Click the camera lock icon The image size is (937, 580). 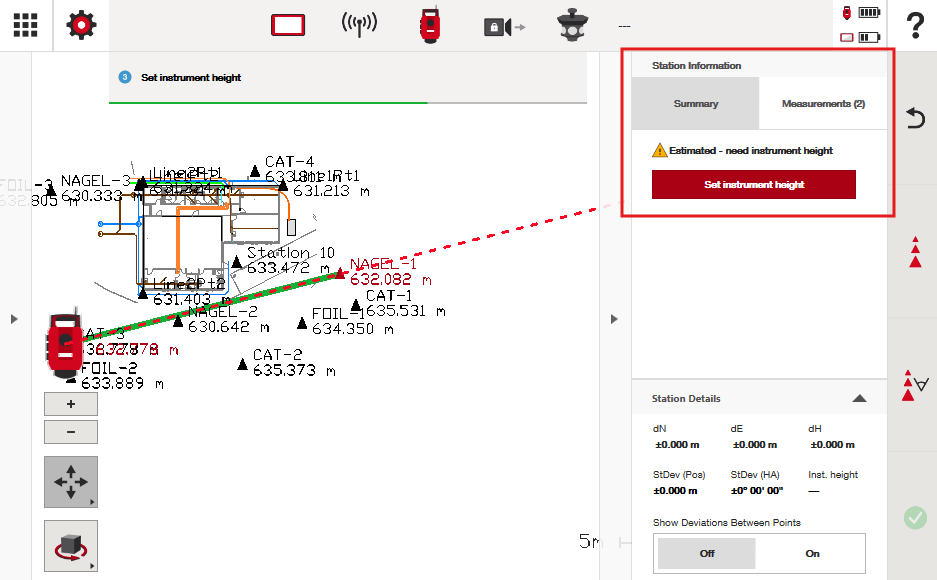(x=503, y=26)
